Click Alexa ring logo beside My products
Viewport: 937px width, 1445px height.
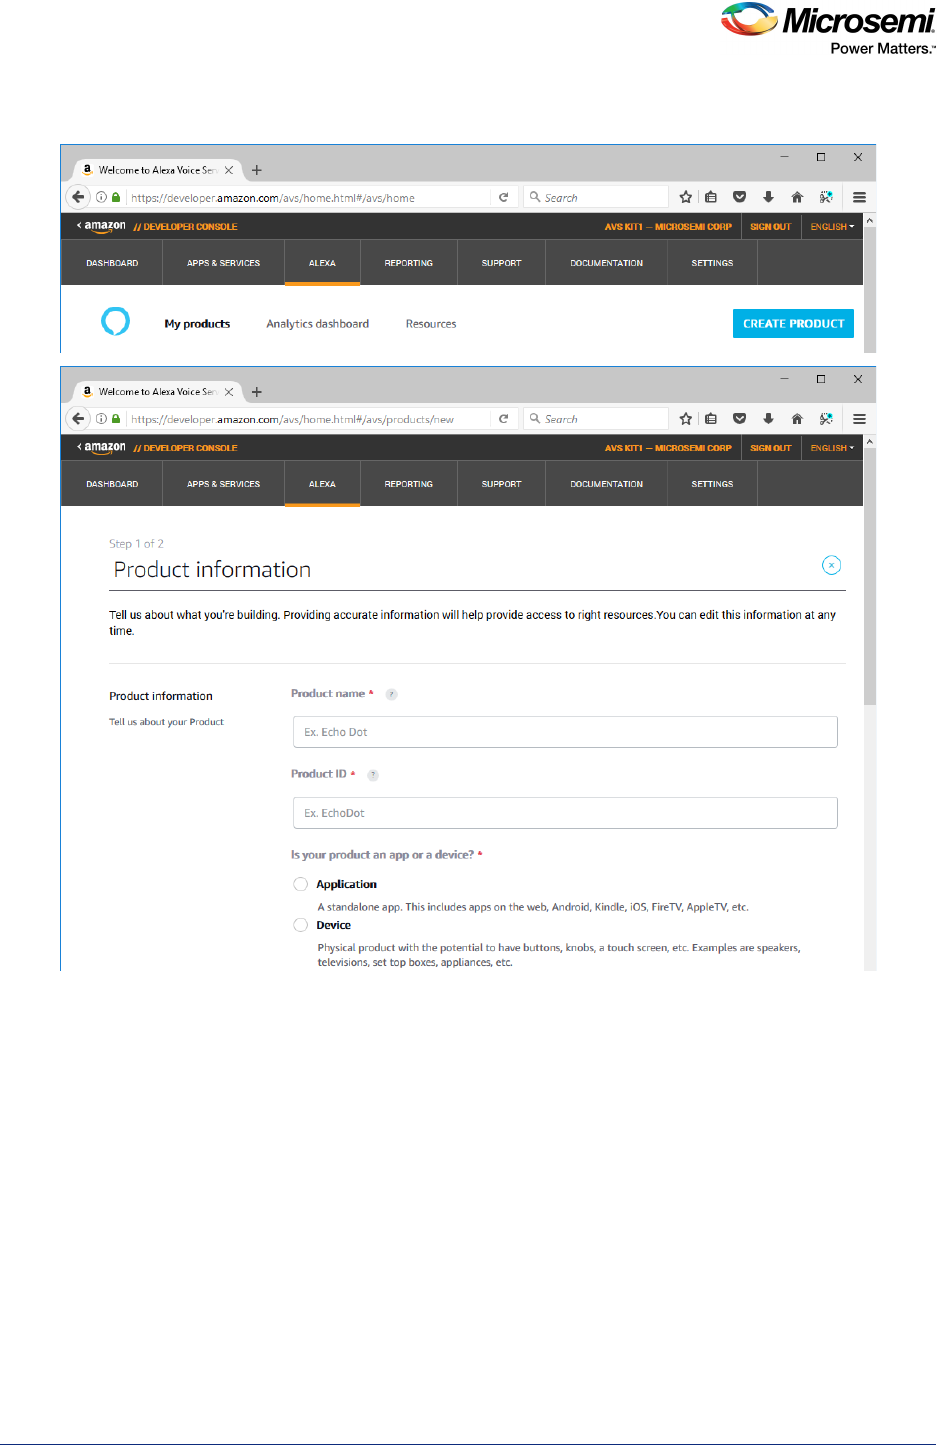tap(116, 321)
